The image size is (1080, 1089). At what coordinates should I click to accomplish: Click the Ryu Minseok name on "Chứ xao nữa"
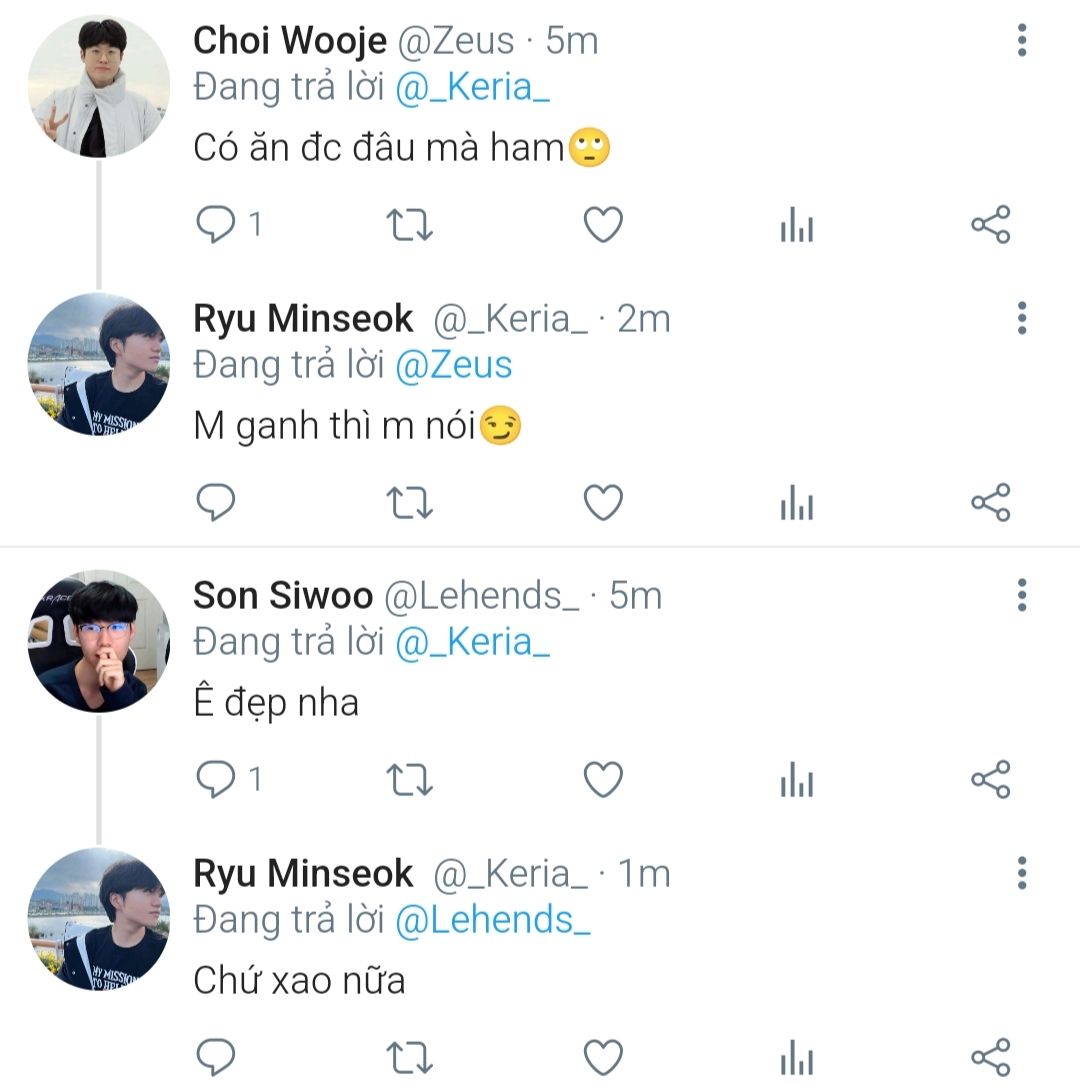click(x=303, y=873)
